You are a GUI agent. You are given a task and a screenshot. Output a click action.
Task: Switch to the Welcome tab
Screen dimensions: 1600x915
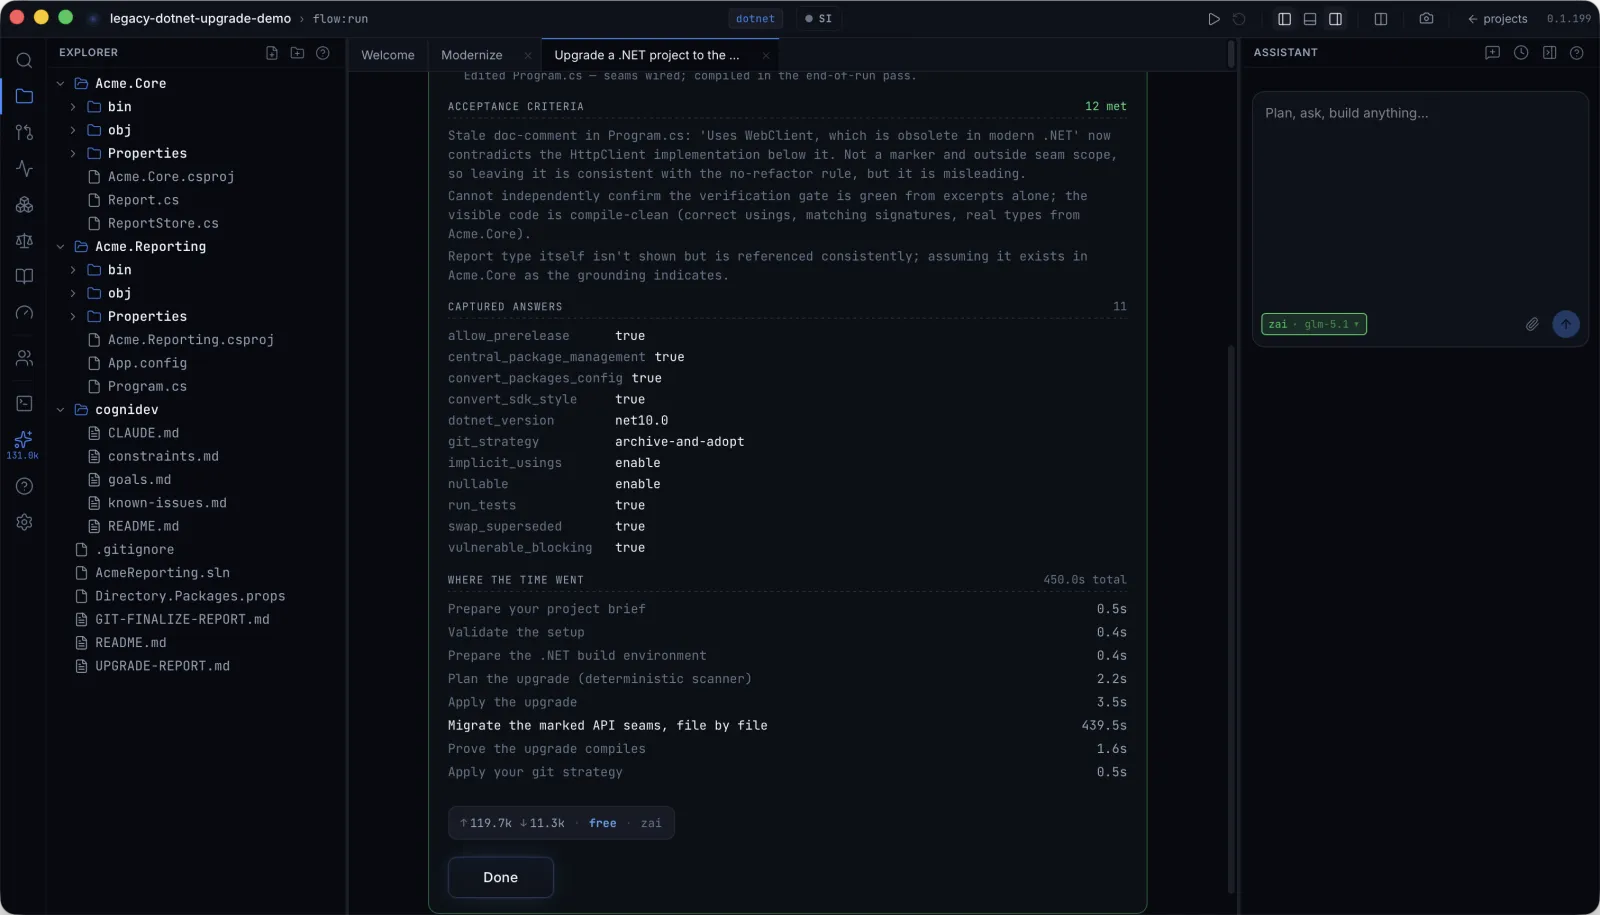click(388, 55)
